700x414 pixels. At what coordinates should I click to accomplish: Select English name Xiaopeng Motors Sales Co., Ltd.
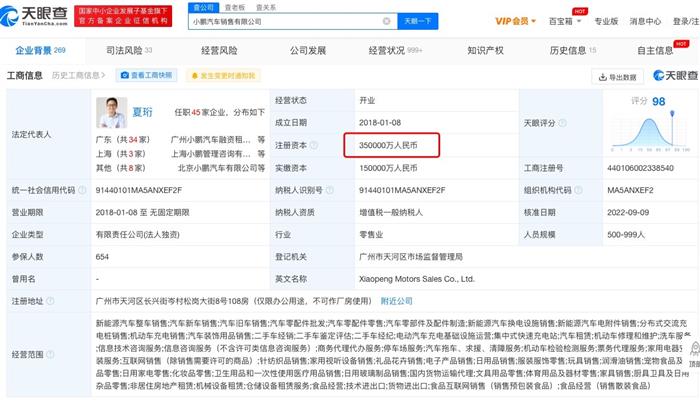[x=417, y=279]
